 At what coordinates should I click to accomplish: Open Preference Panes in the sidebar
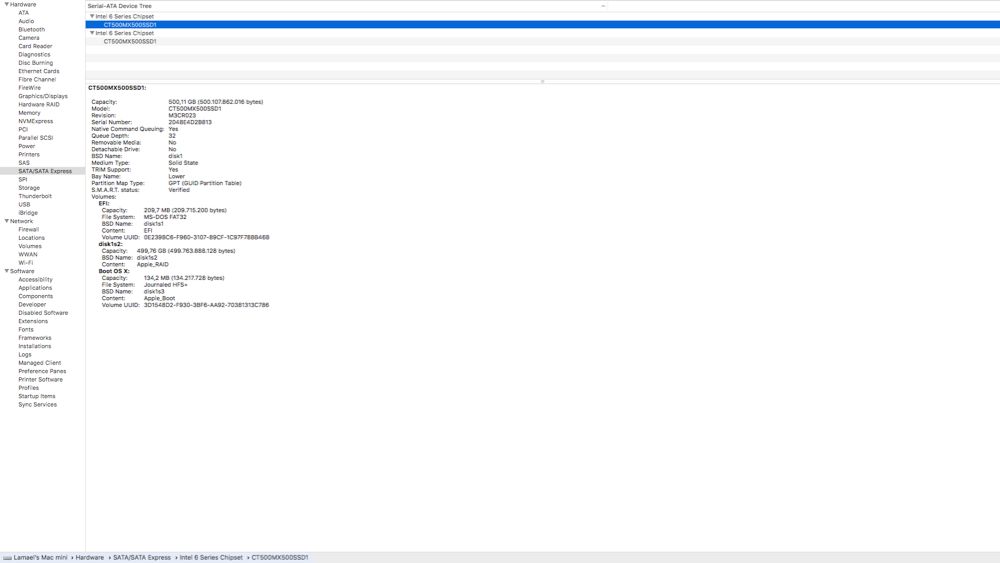(x=42, y=370)
